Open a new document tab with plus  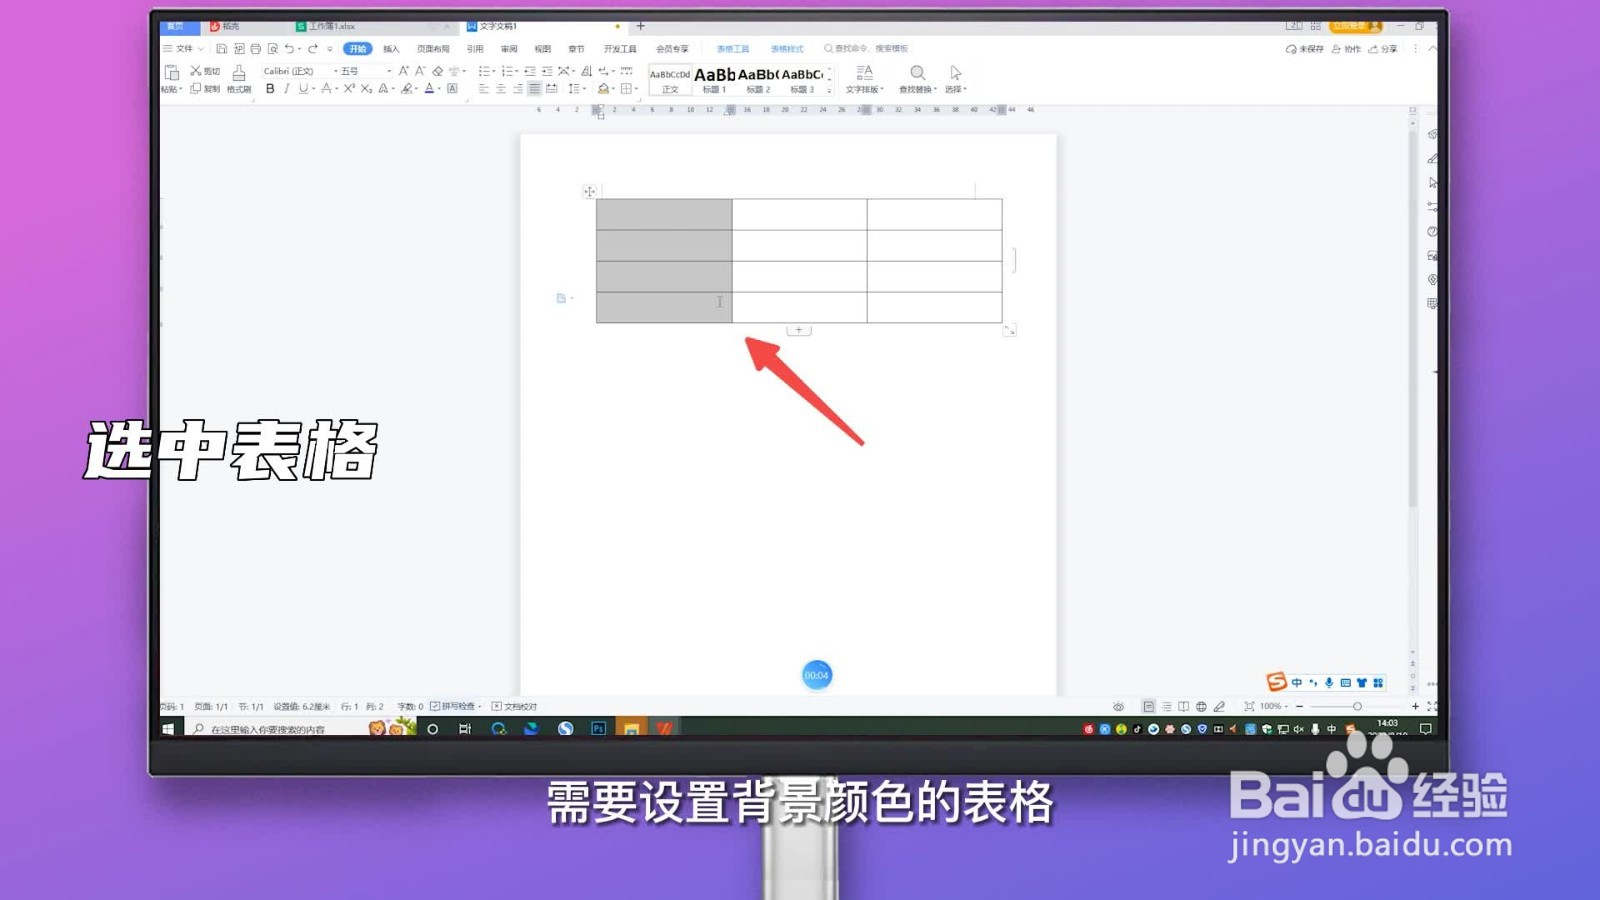pyautogui.click(x=641, y=26)
